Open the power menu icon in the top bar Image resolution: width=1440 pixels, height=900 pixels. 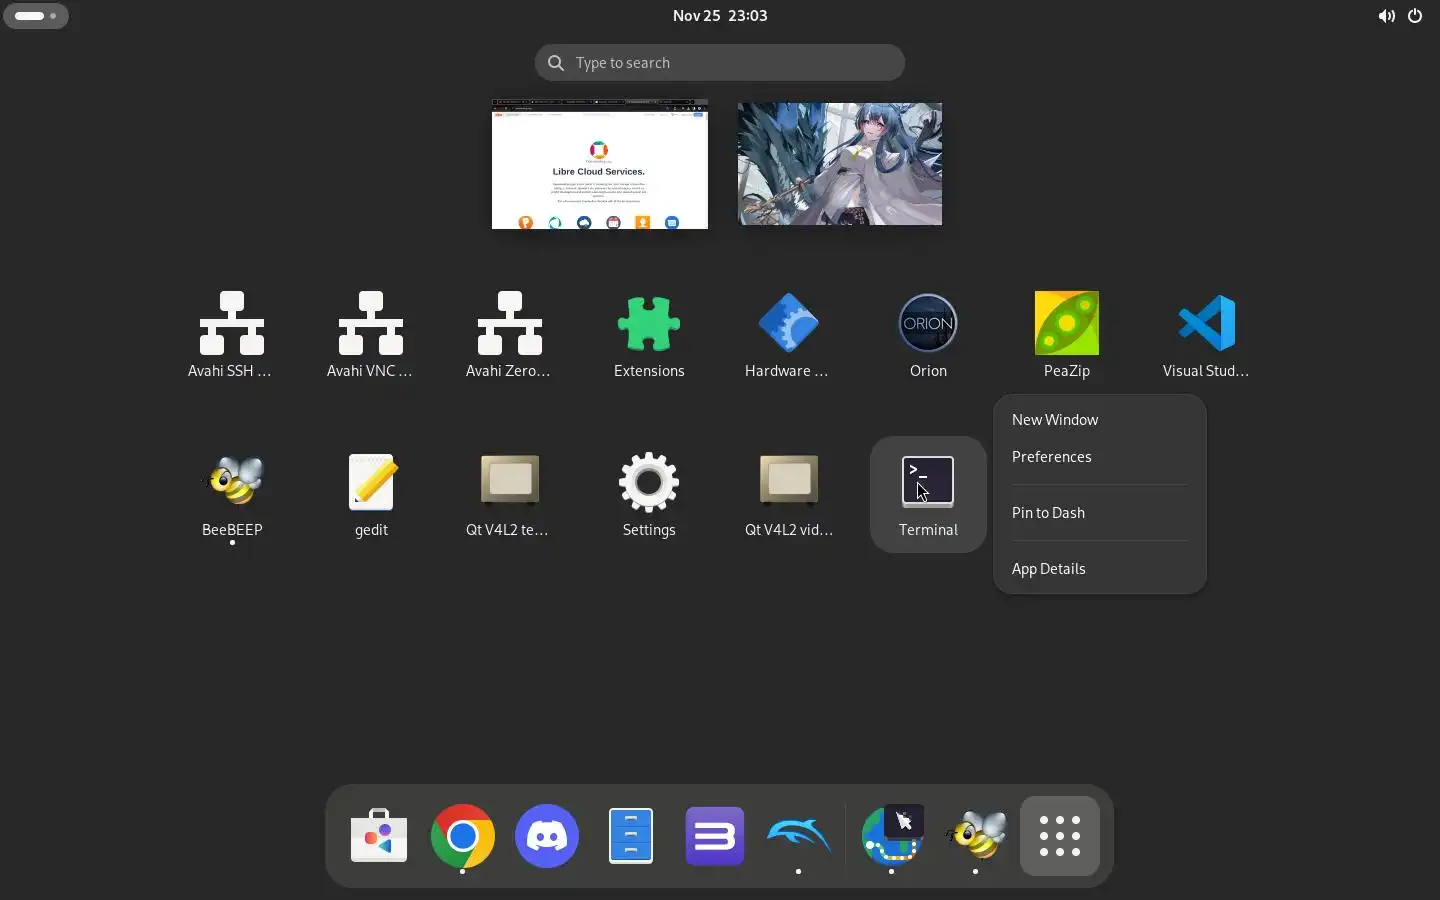pos(1417,16)
